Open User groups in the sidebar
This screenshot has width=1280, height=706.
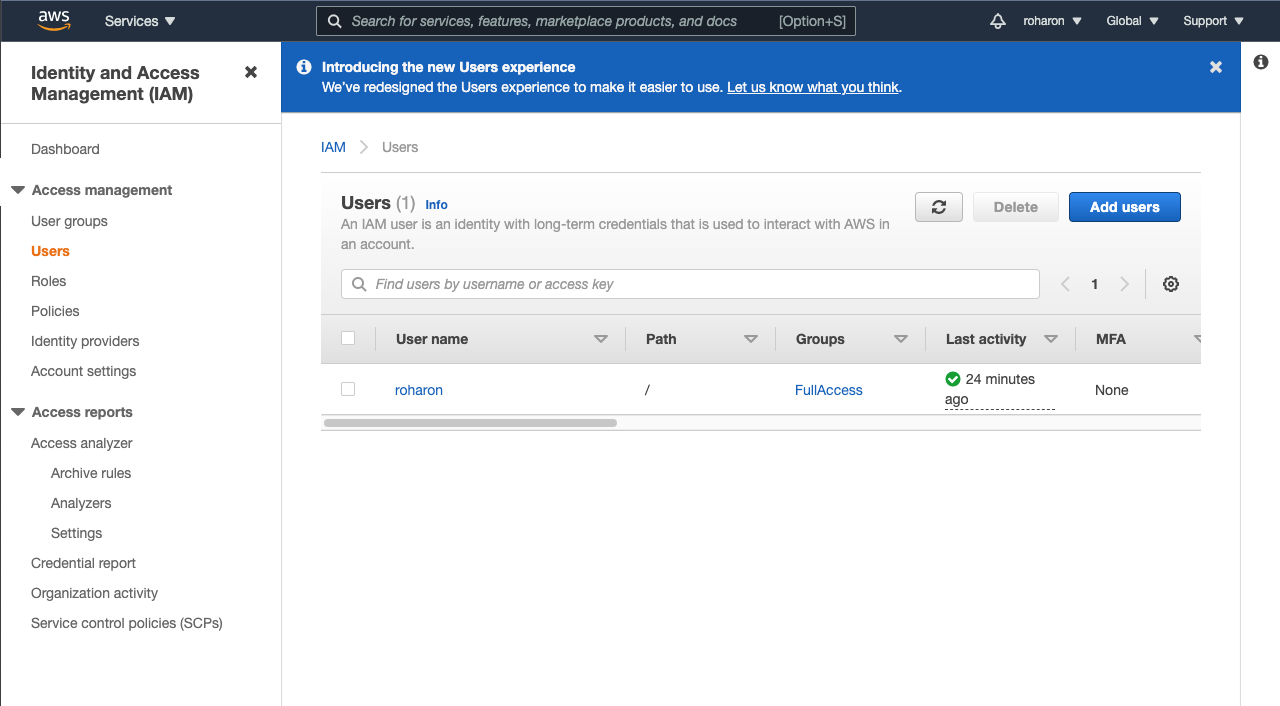pyautogui.click(x=69, y=221)
